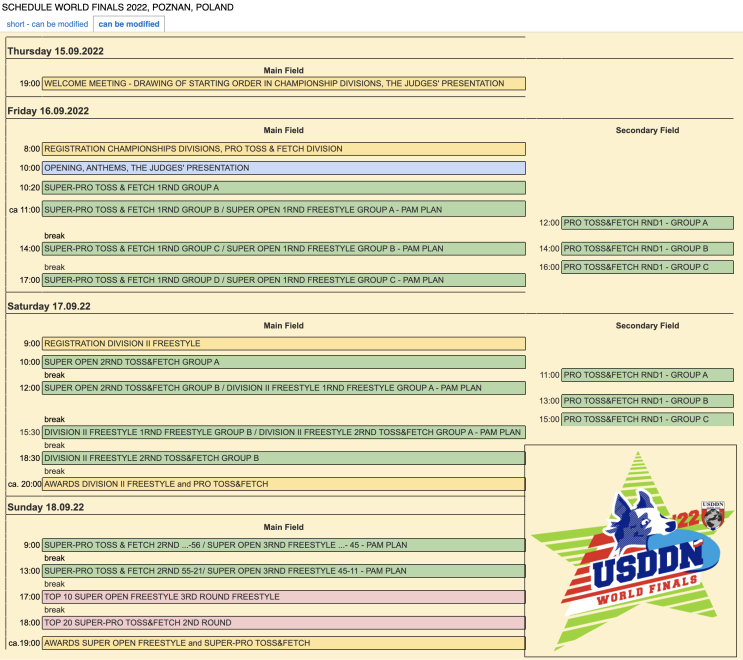The height and width of the screenshot is (660, 743).
Task: Select 'SUPER-PRO TOSS & FETCH 1RND GROUP A' row
Action: (x=284, y=188)
